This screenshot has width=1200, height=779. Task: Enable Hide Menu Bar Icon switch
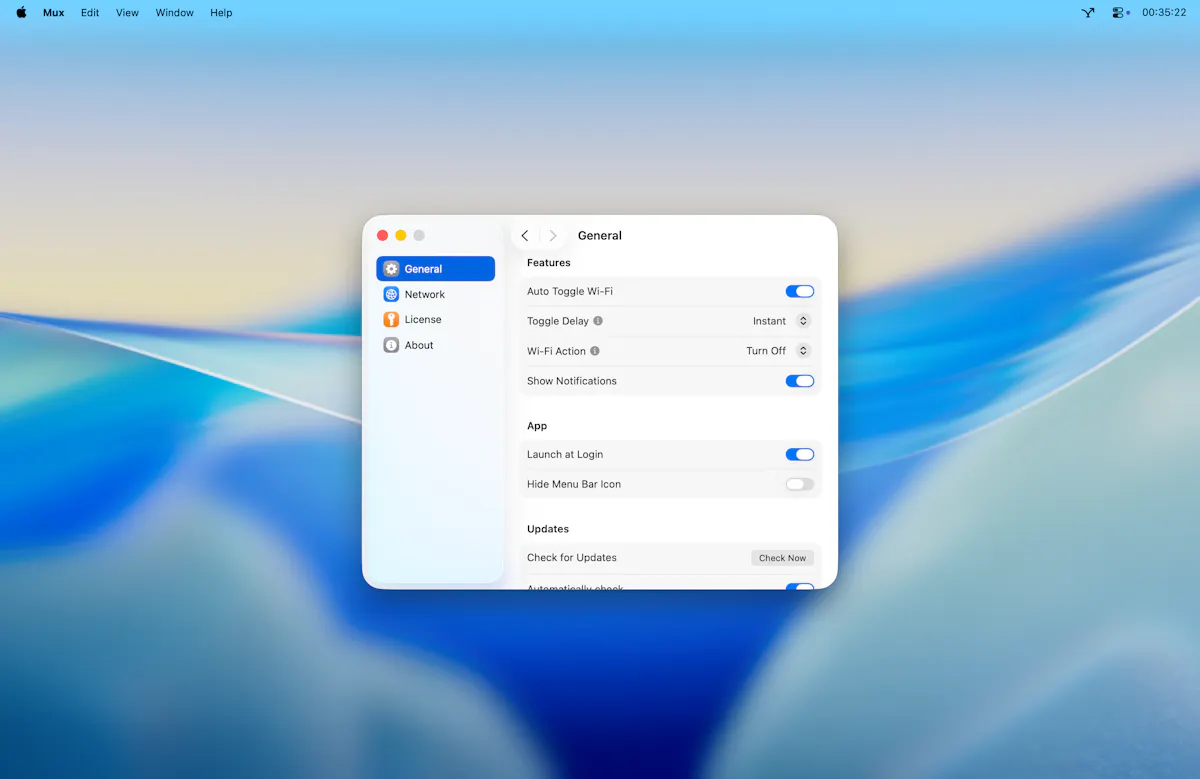pos(800,484)
